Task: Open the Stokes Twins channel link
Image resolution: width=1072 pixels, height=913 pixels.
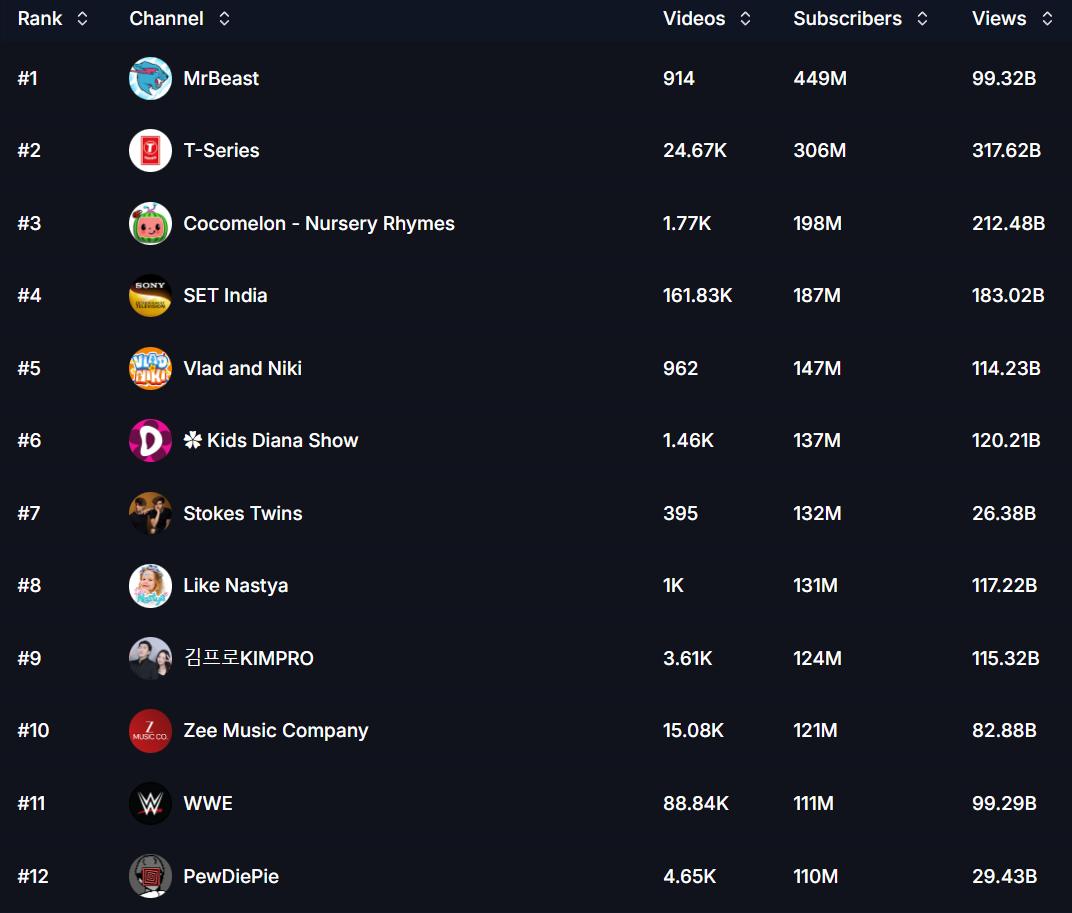Action: (x=242, y=513)
